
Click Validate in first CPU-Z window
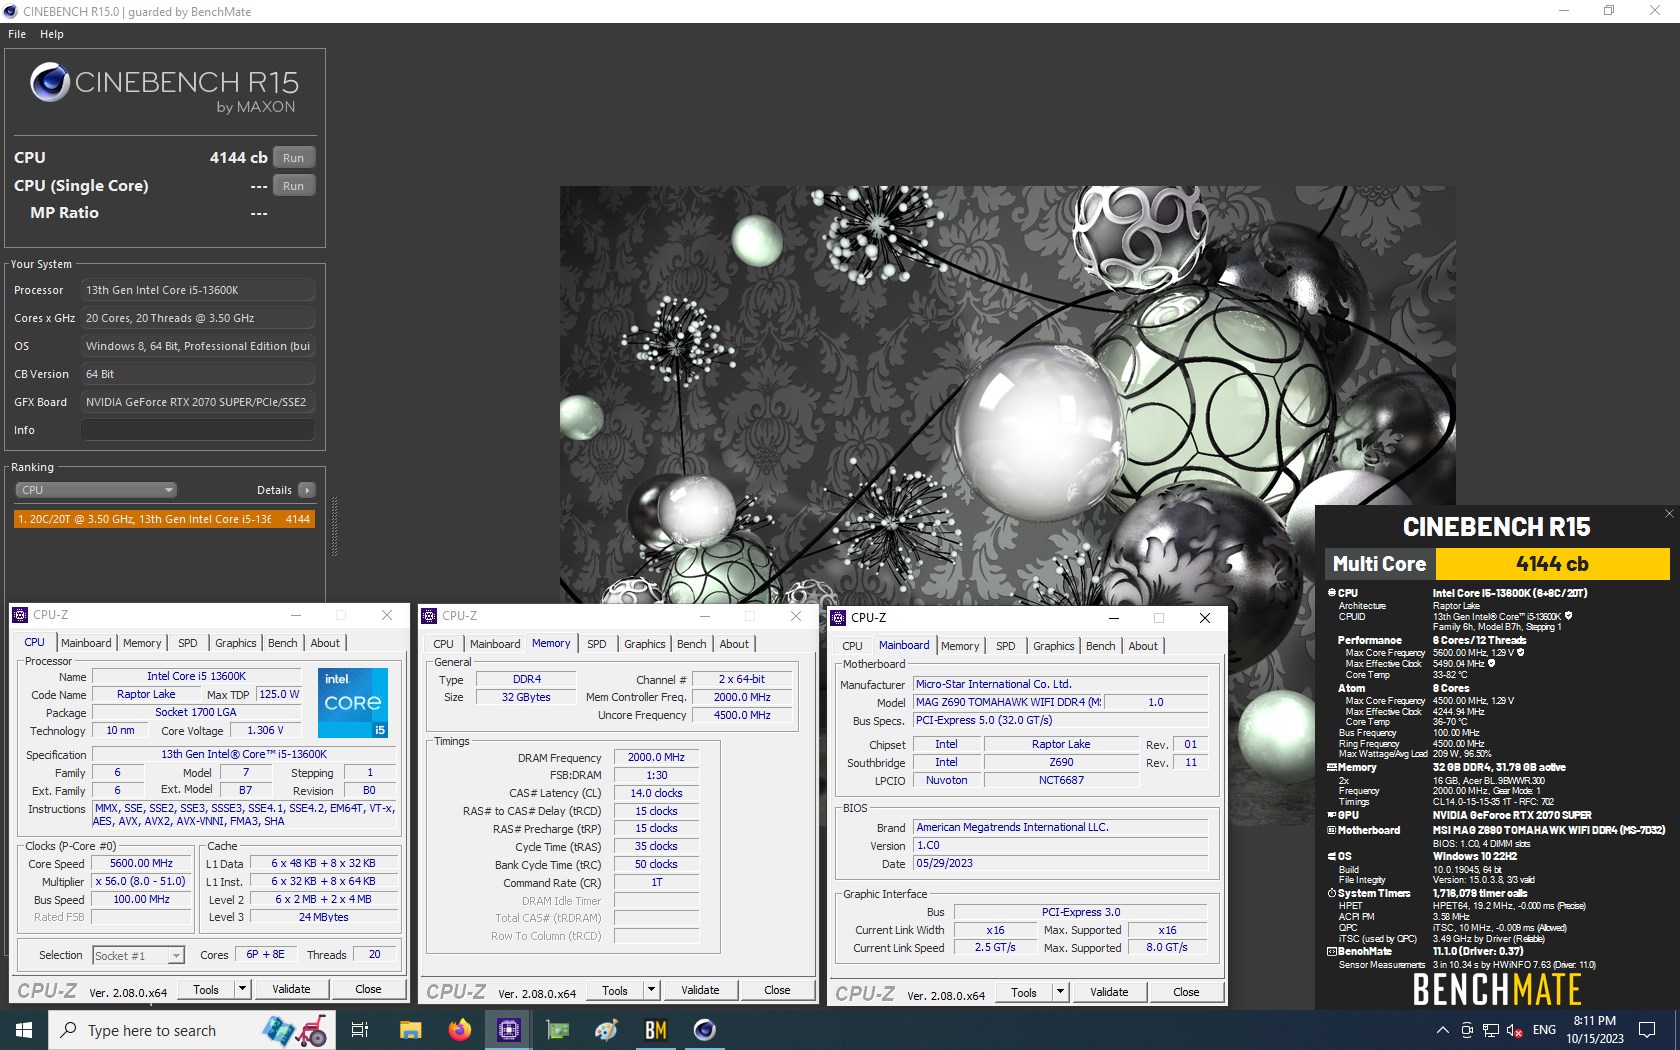coord(291,989)
